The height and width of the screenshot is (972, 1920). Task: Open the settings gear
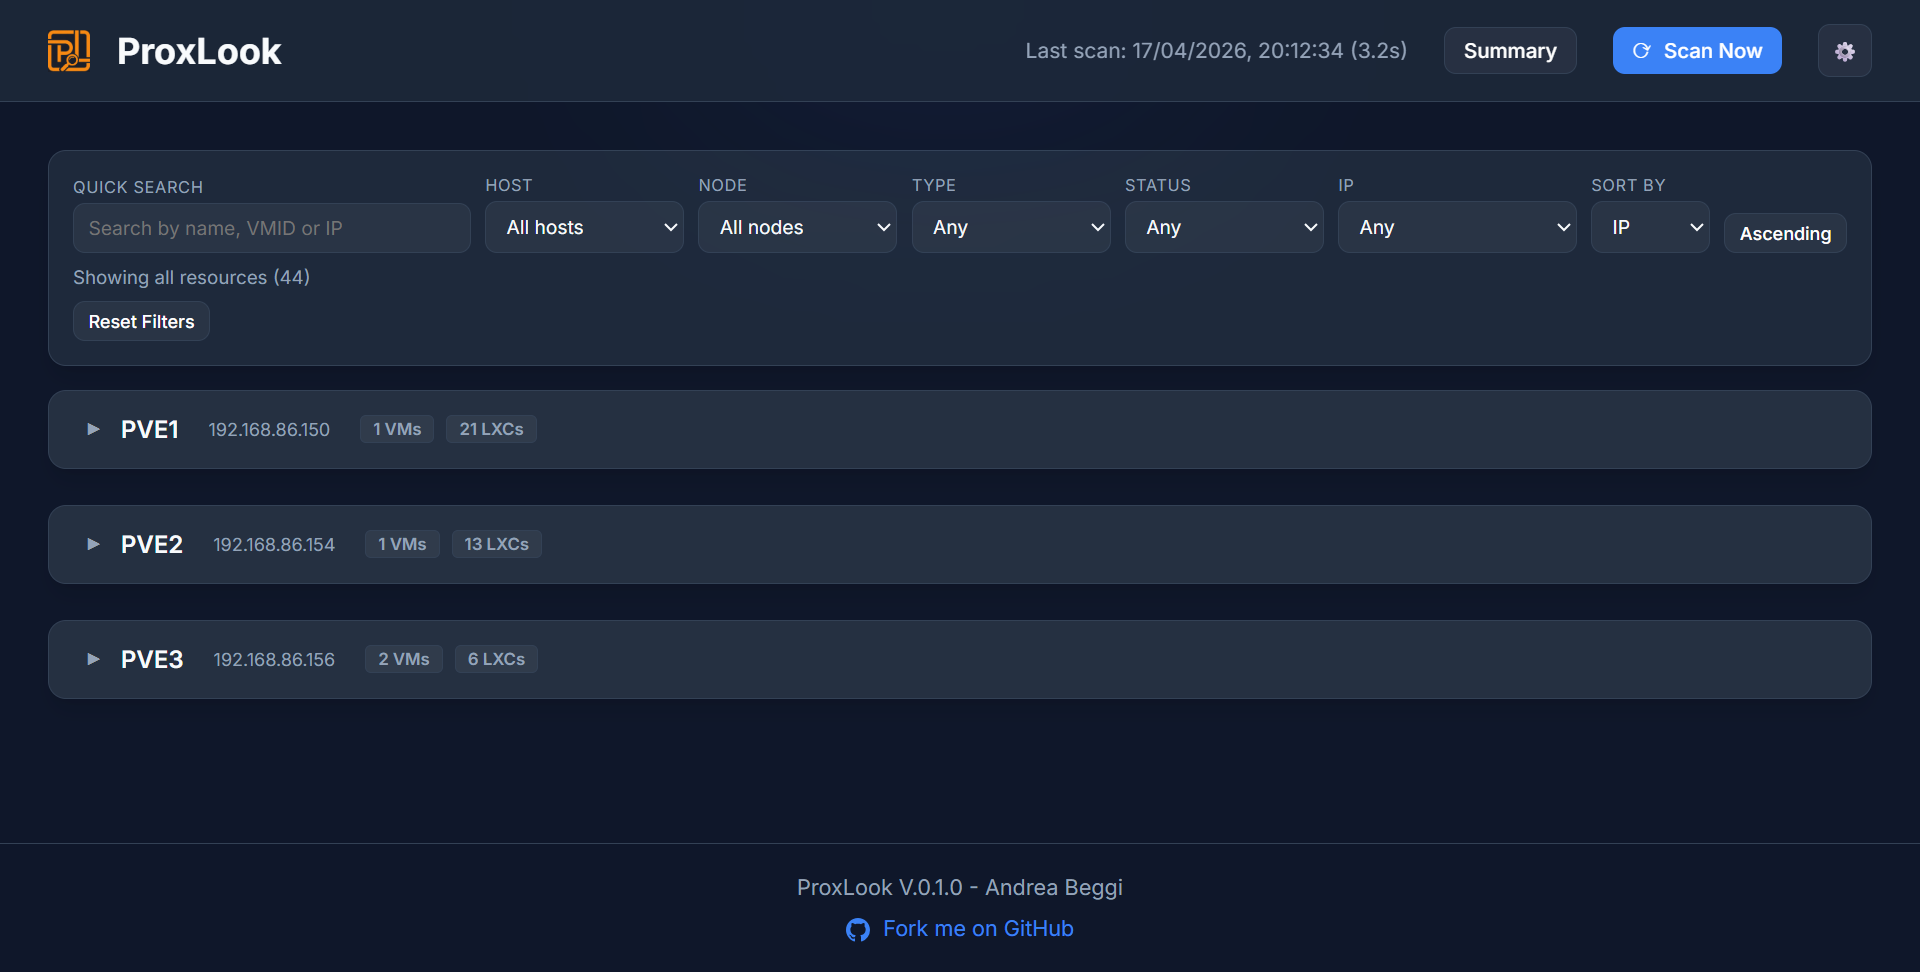click(x=1845, y=50)
